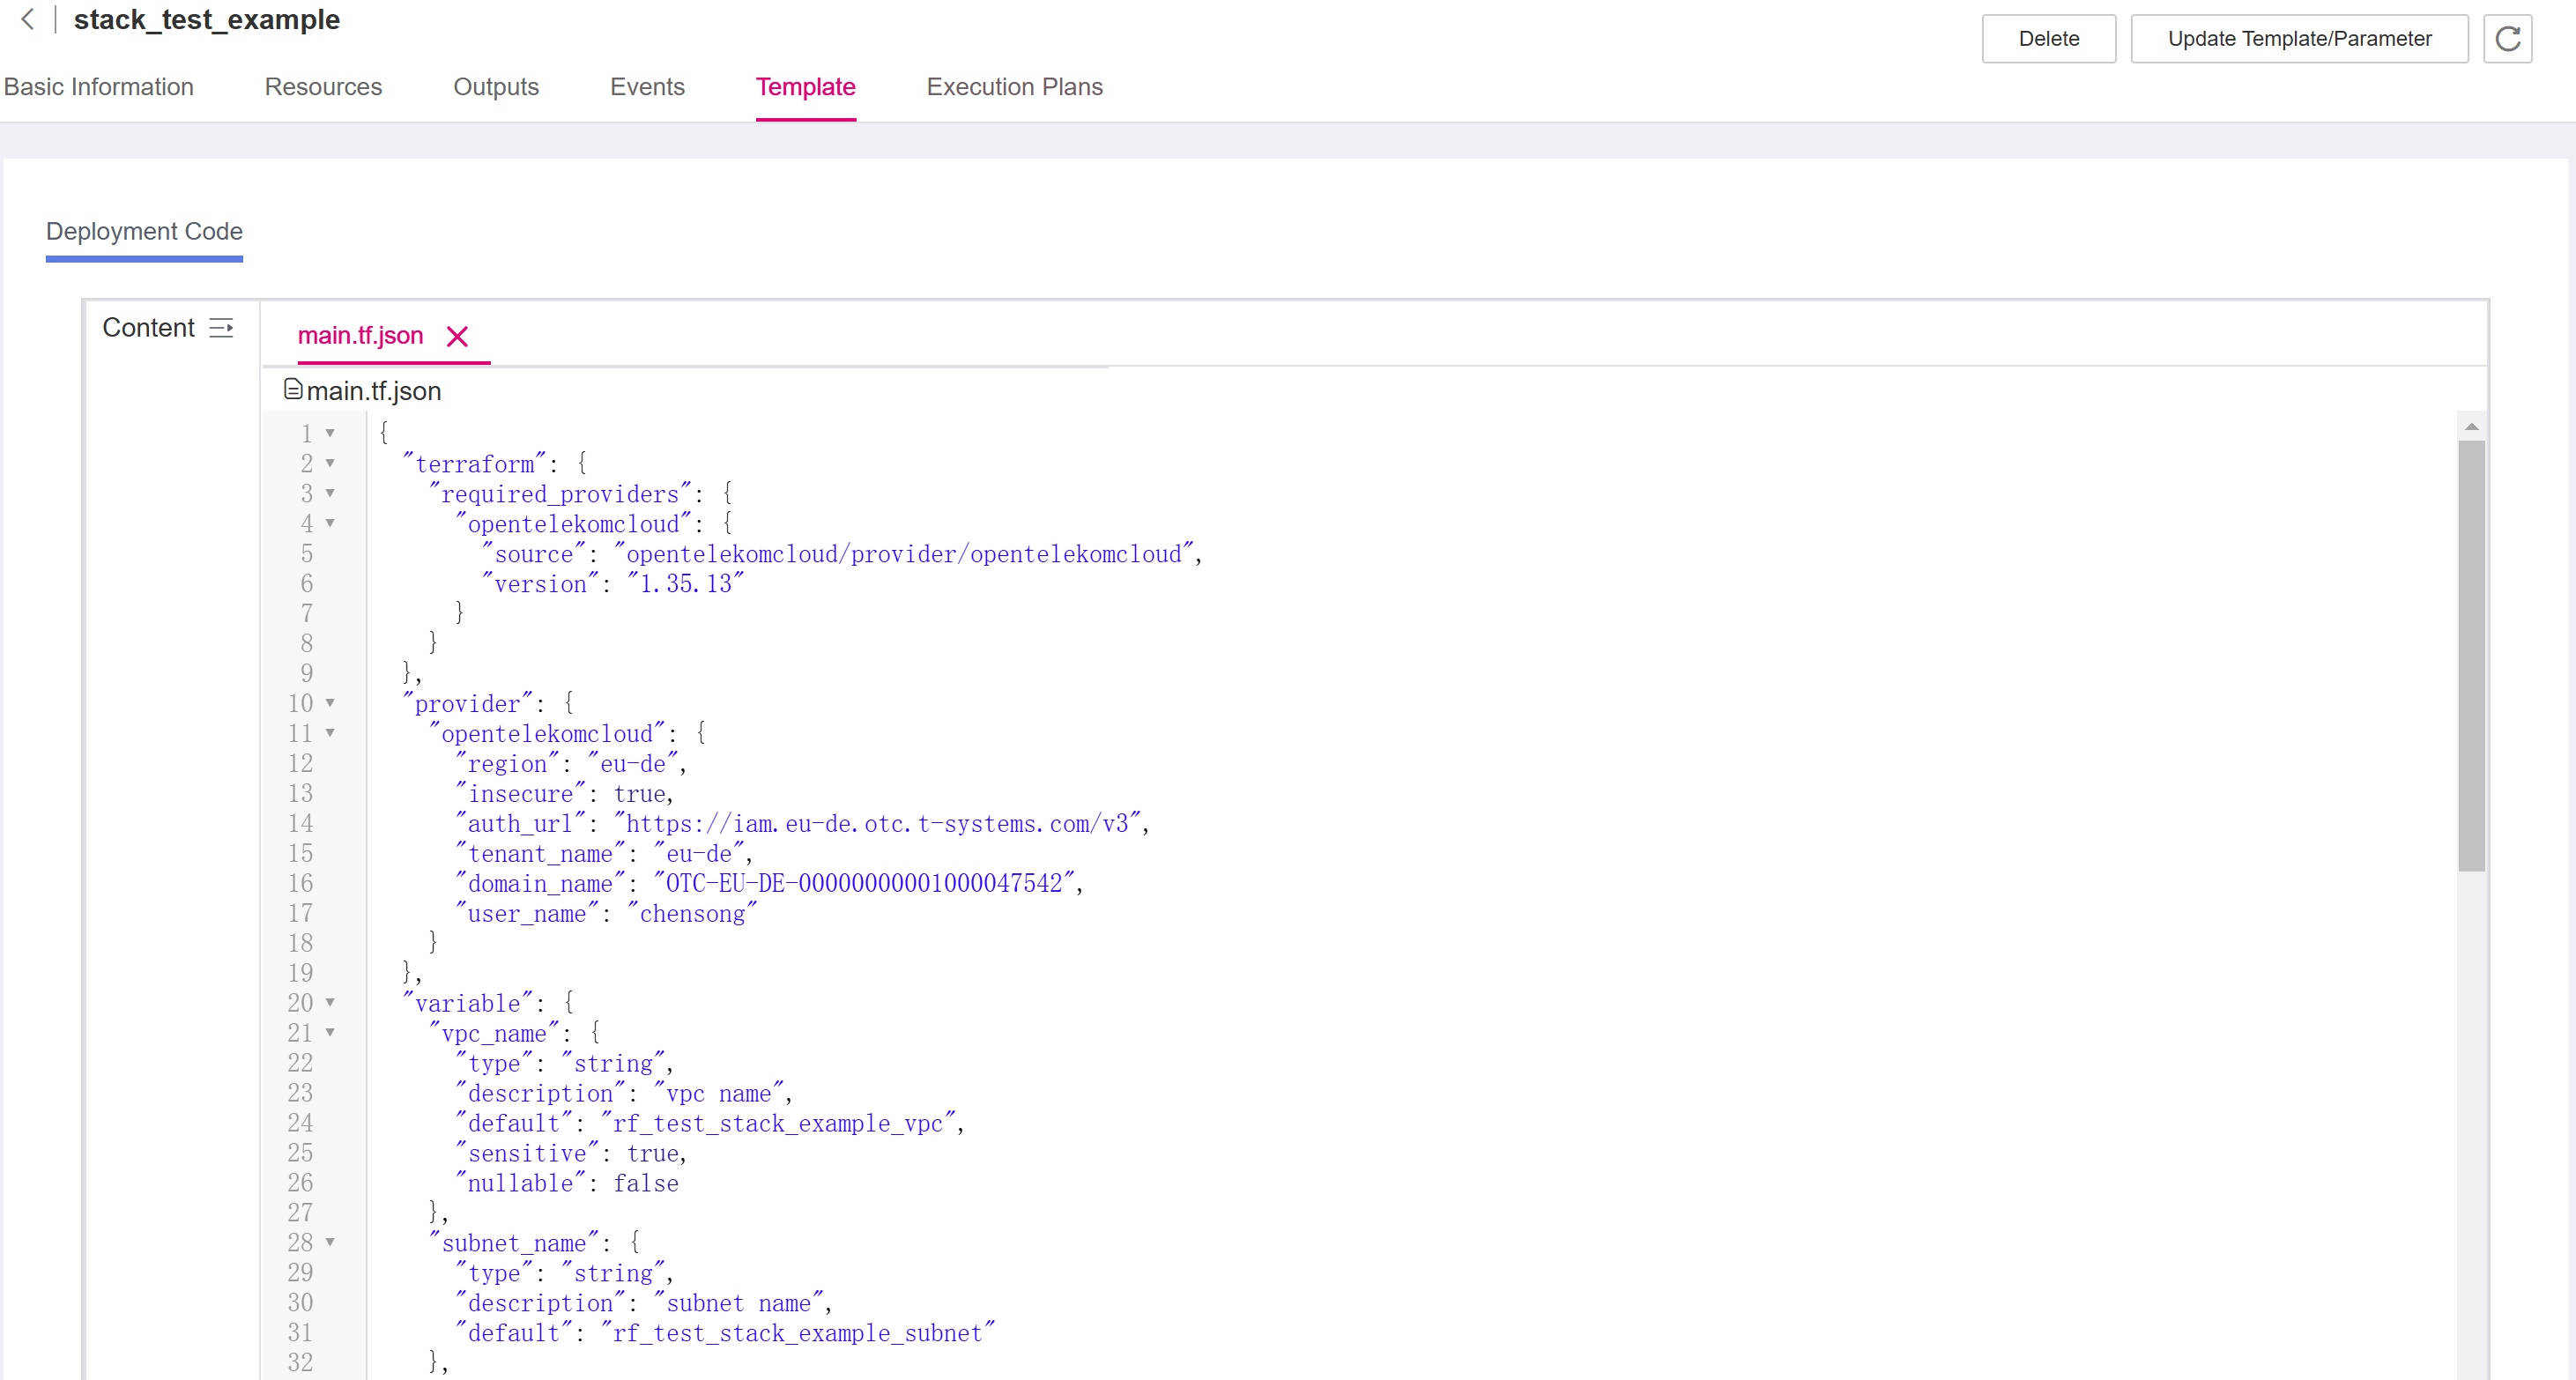Collapse required_providers block at line 3
Viewport: 2576px width, 1380px height.
click(330, 493)
